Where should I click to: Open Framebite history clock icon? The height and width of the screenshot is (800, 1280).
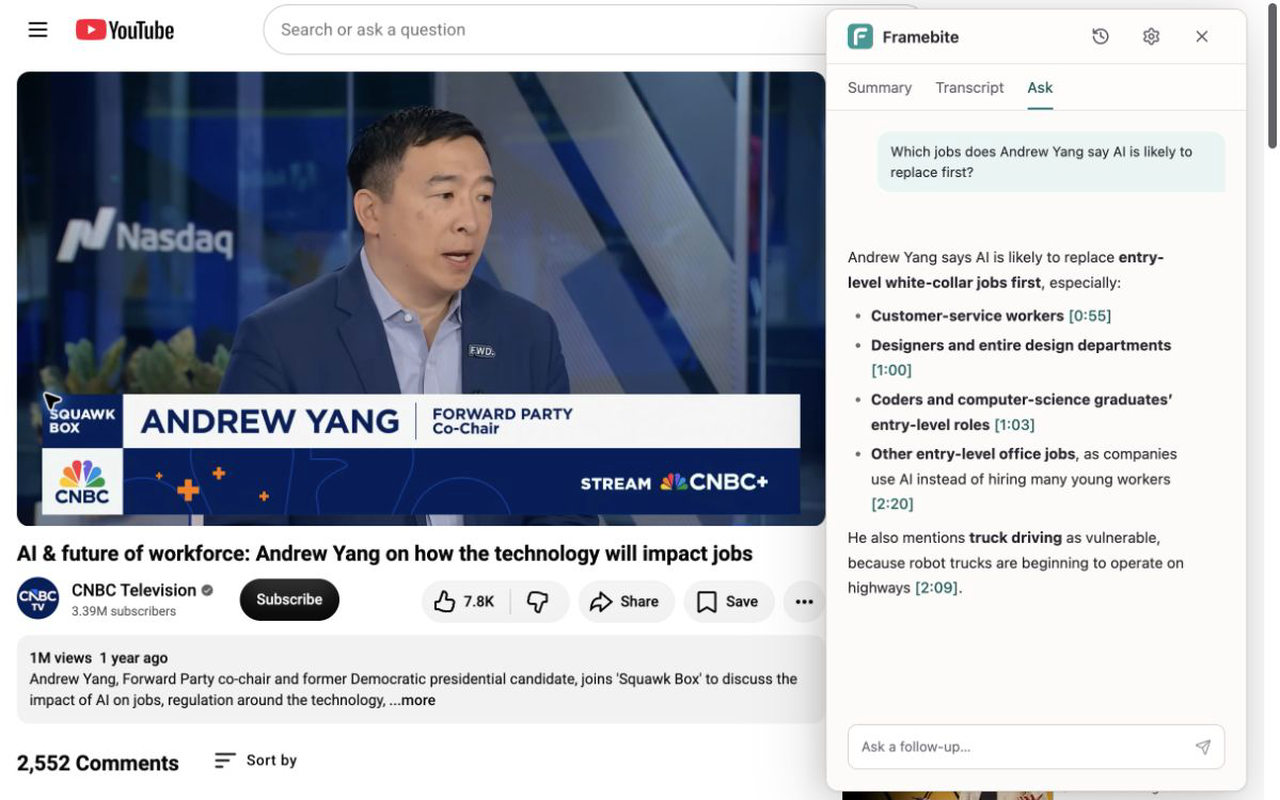point(1100,37)
